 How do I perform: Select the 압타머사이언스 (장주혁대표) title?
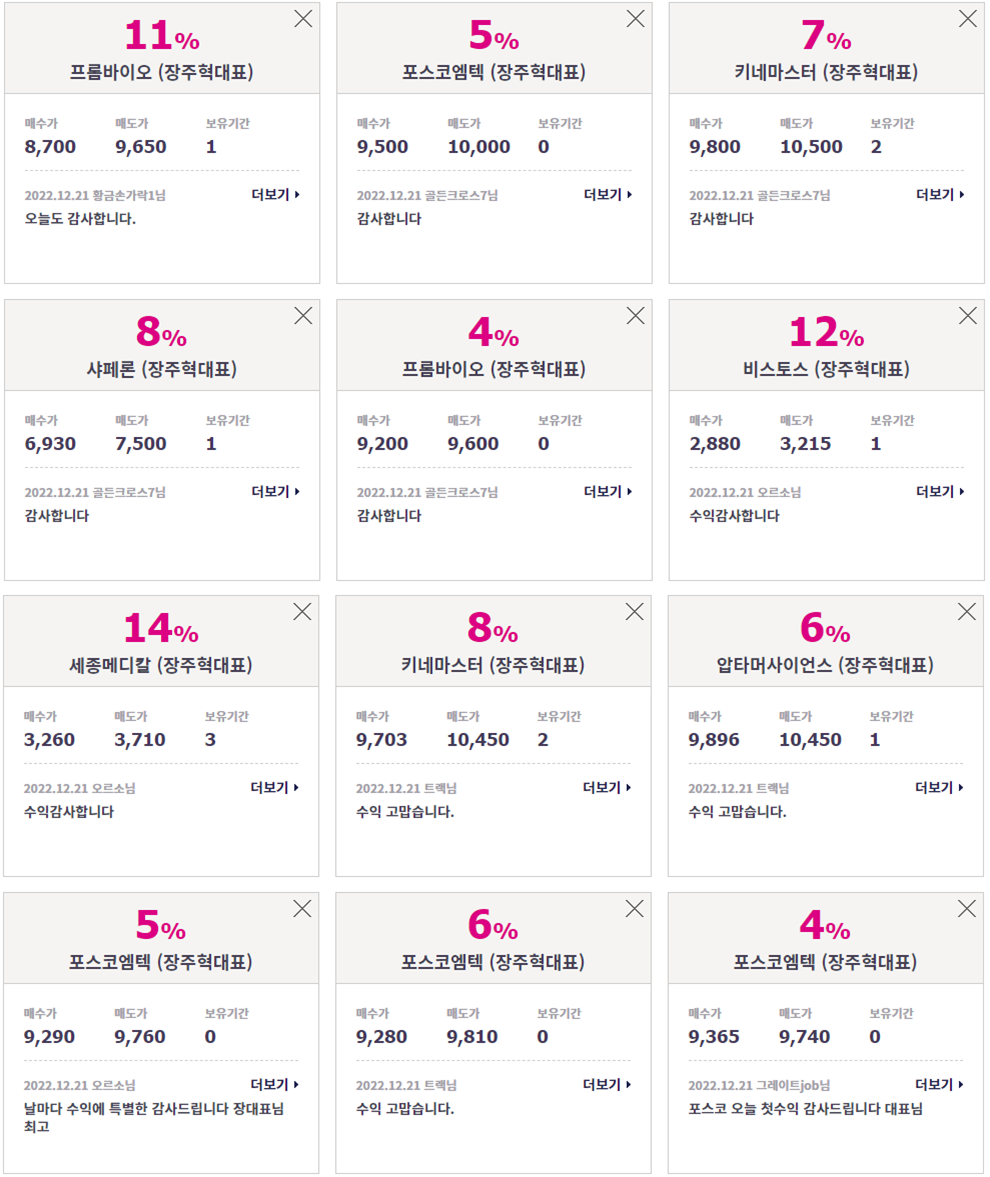tap(825, 665)
